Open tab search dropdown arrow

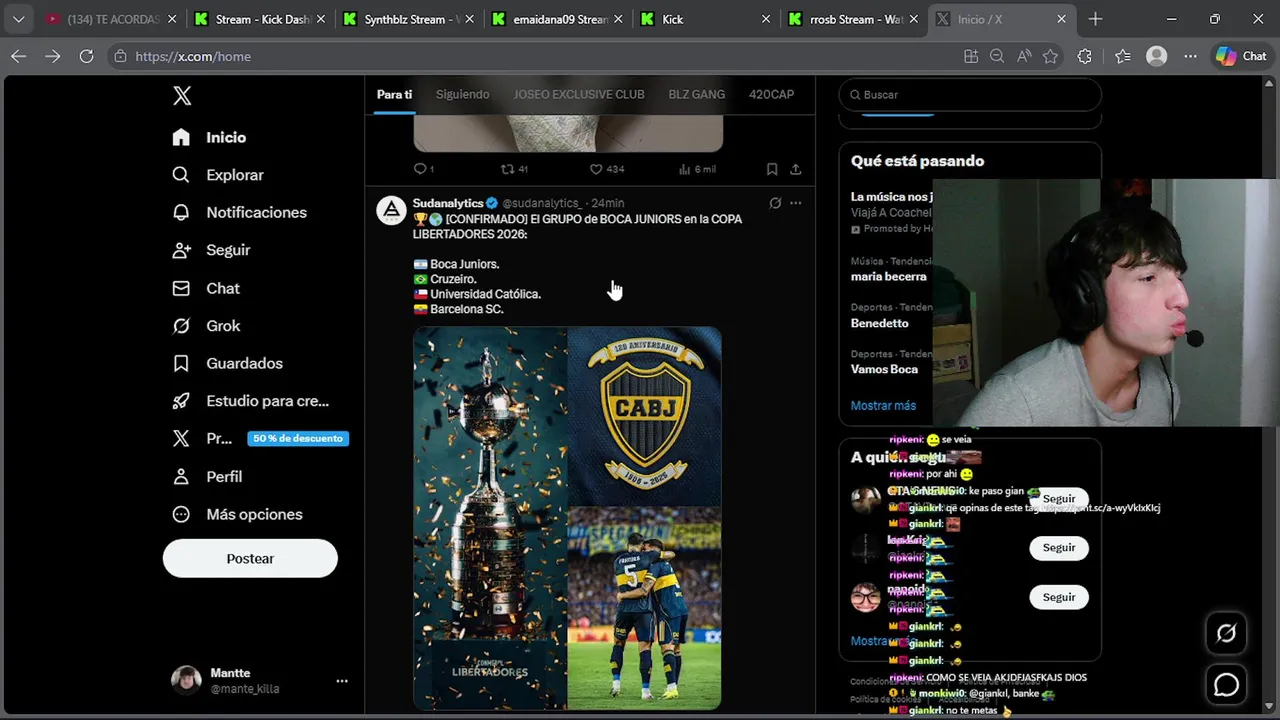pyautogui.click(x=19, y=19)
